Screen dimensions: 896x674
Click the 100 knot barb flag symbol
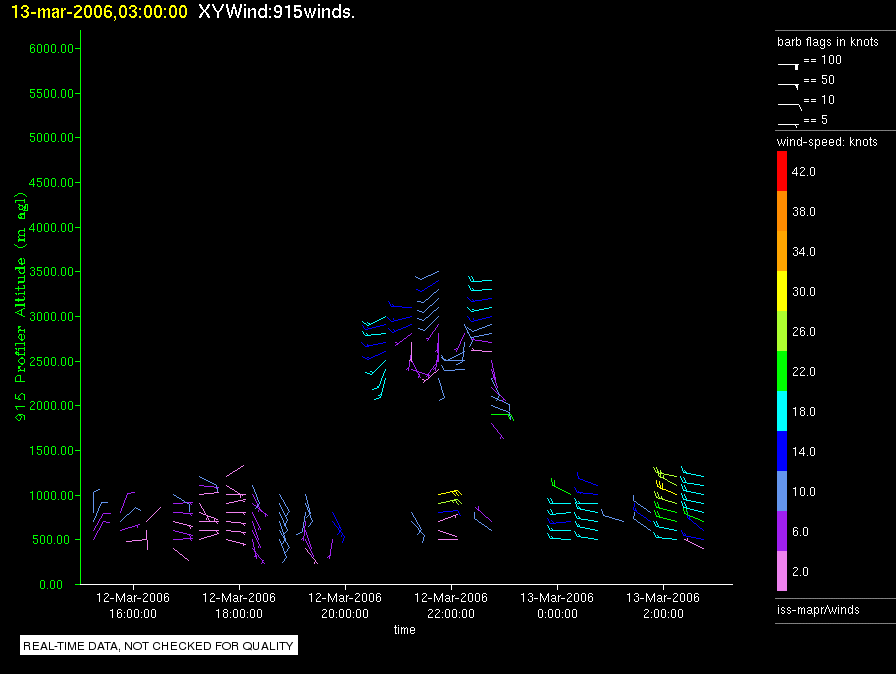tap(789, 66)
